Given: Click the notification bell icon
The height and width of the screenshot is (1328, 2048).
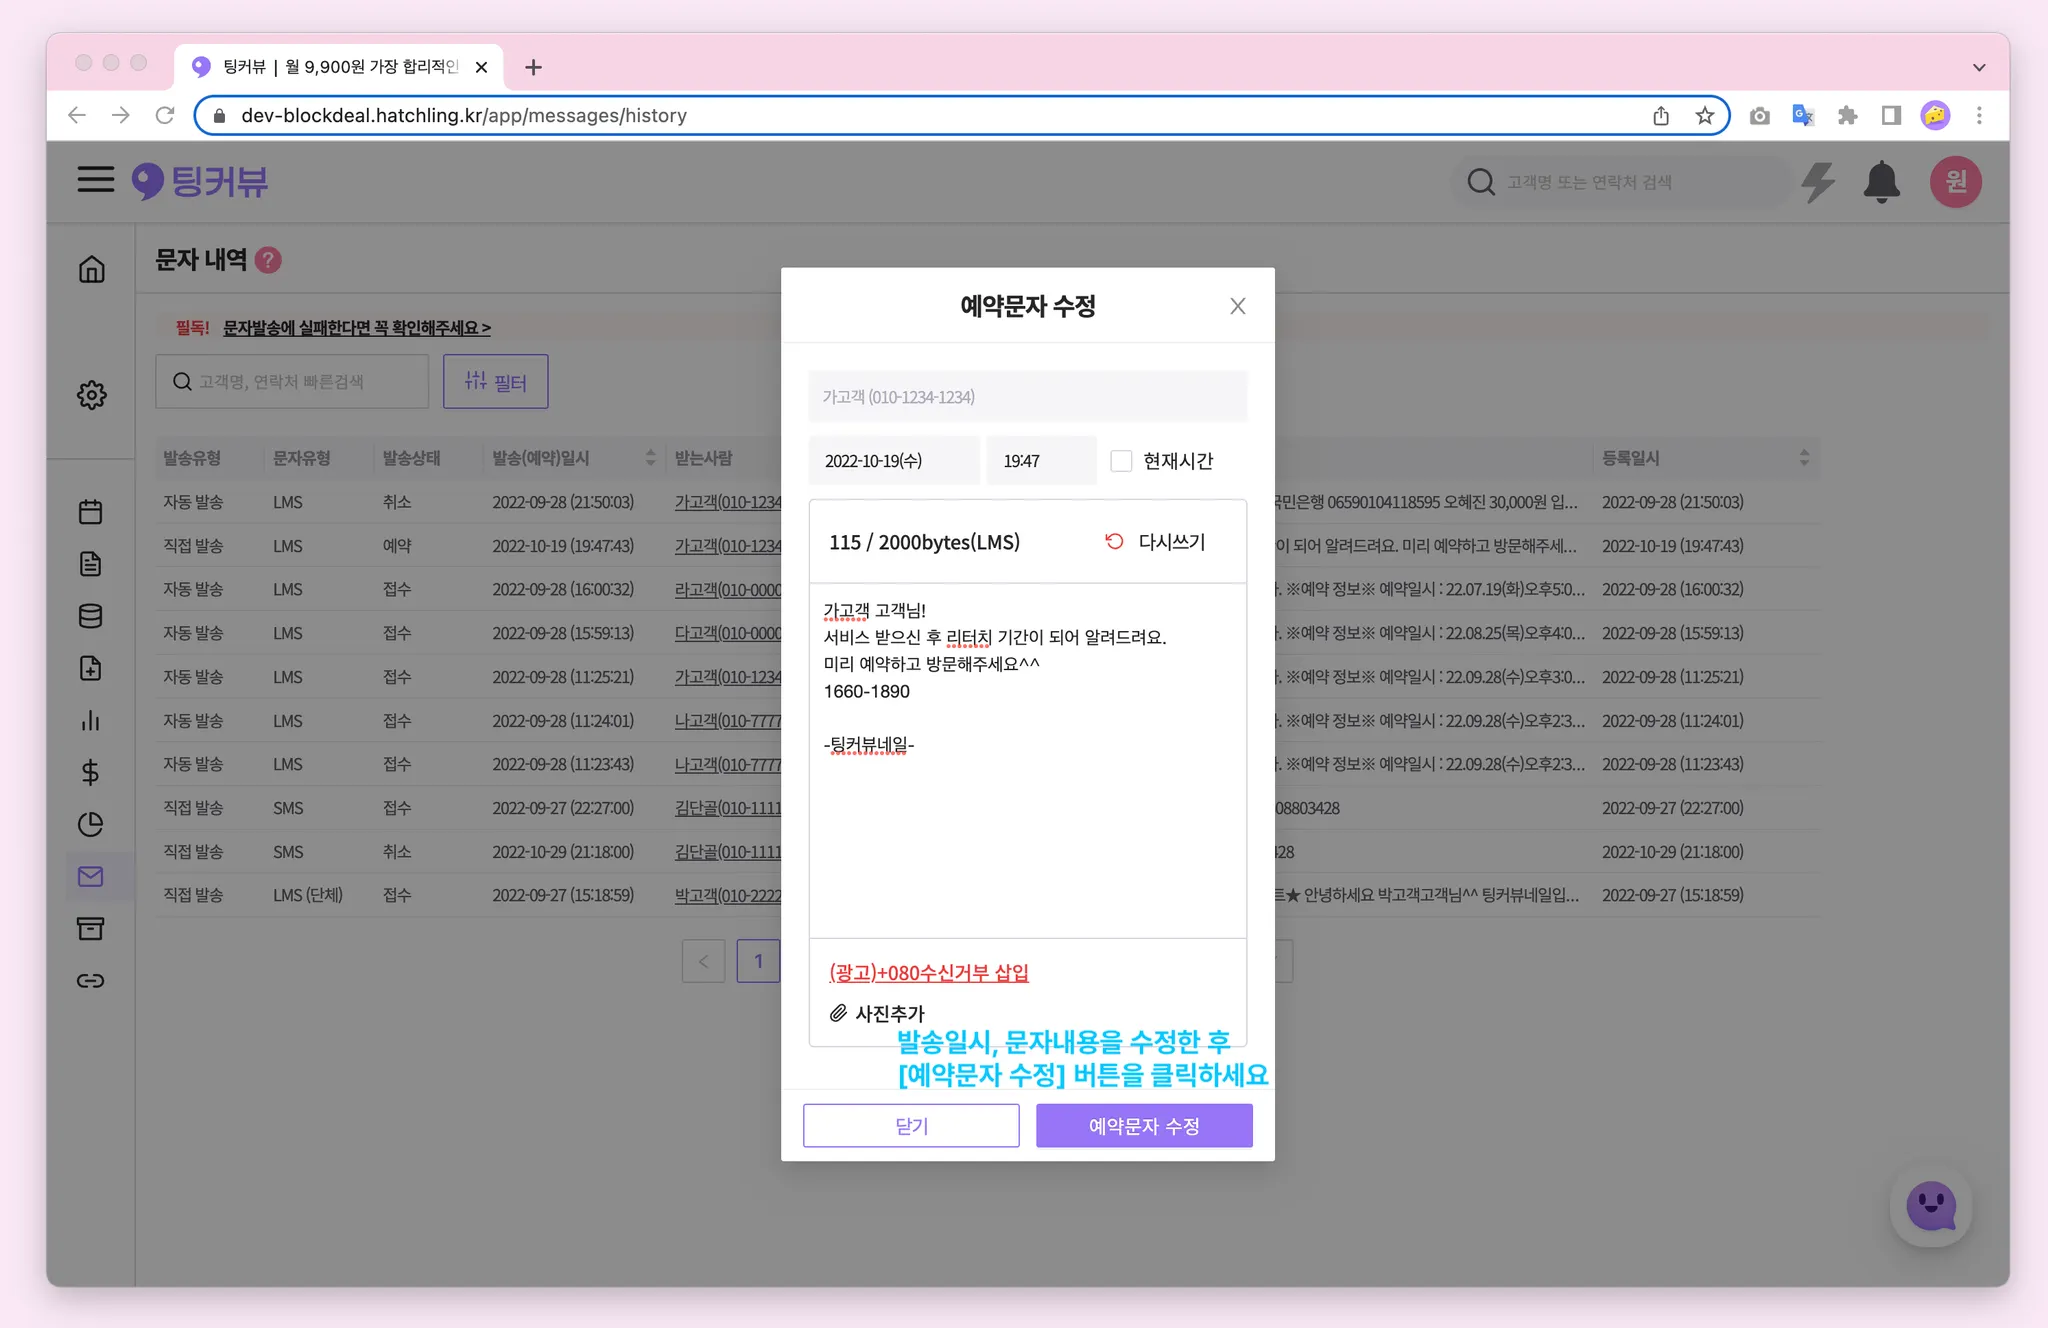Looking at the screenshot, I should [1881, 182].
